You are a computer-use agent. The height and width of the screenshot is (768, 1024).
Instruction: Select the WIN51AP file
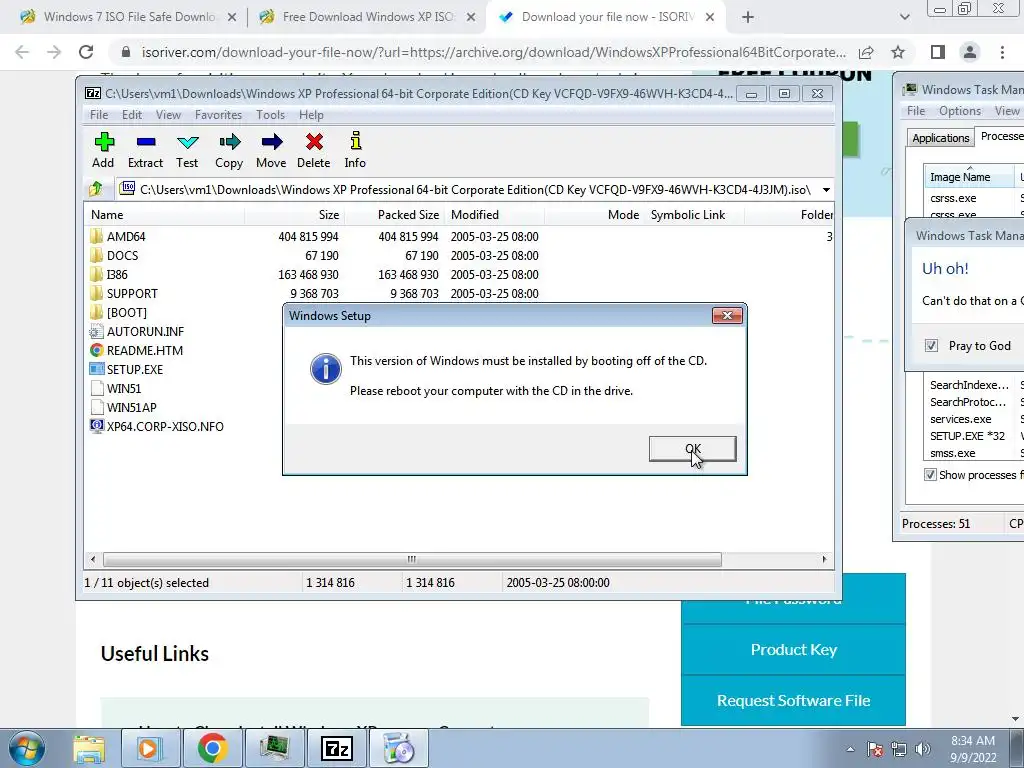tap(131, 407)
